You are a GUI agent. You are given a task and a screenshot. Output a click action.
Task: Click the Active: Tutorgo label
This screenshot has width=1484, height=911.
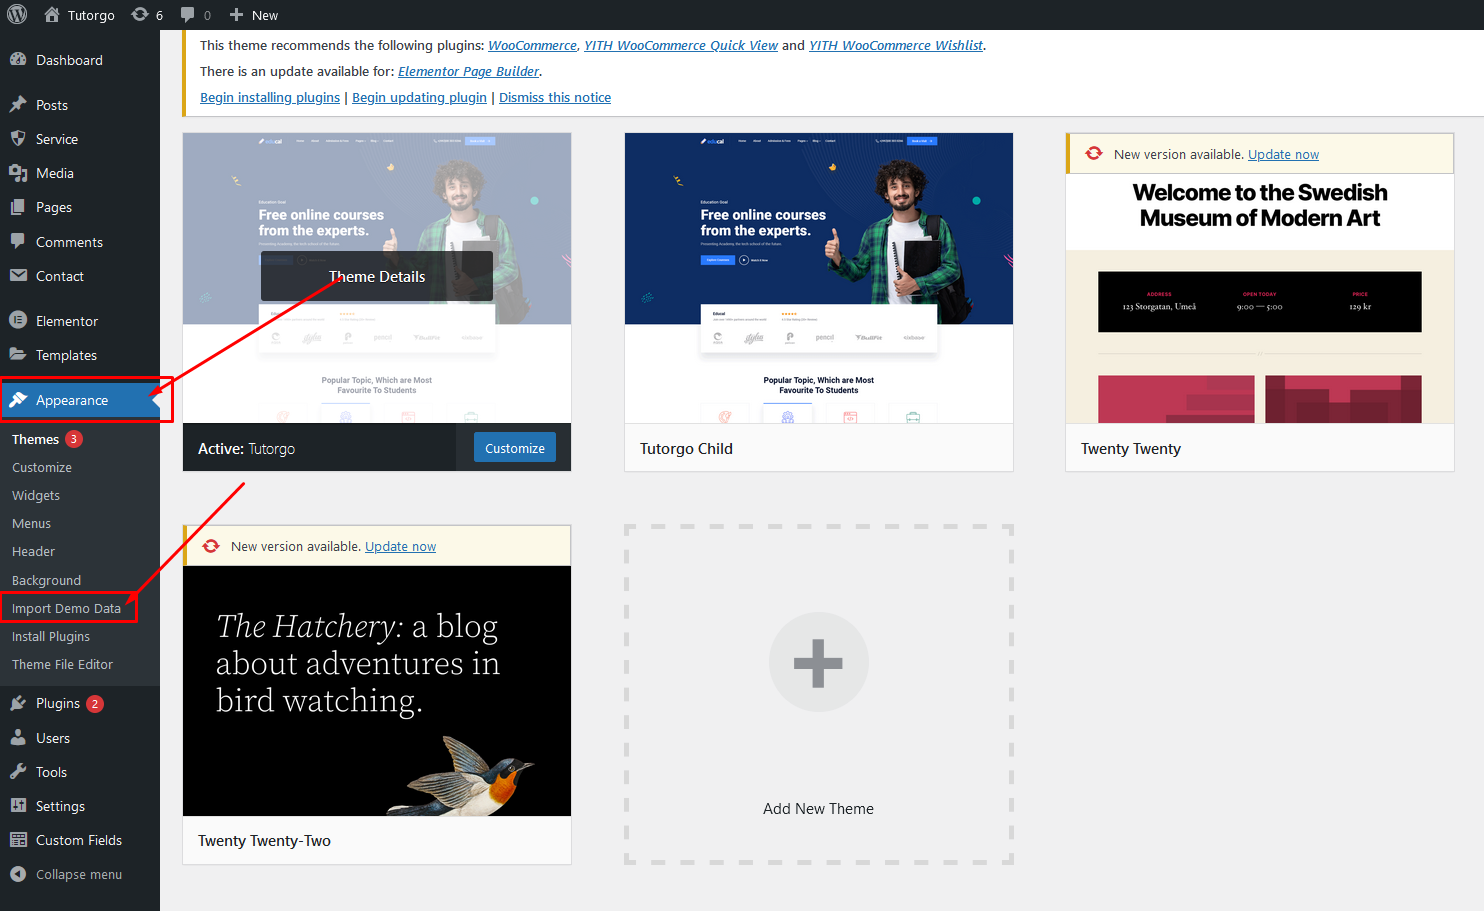pos(246,448)
